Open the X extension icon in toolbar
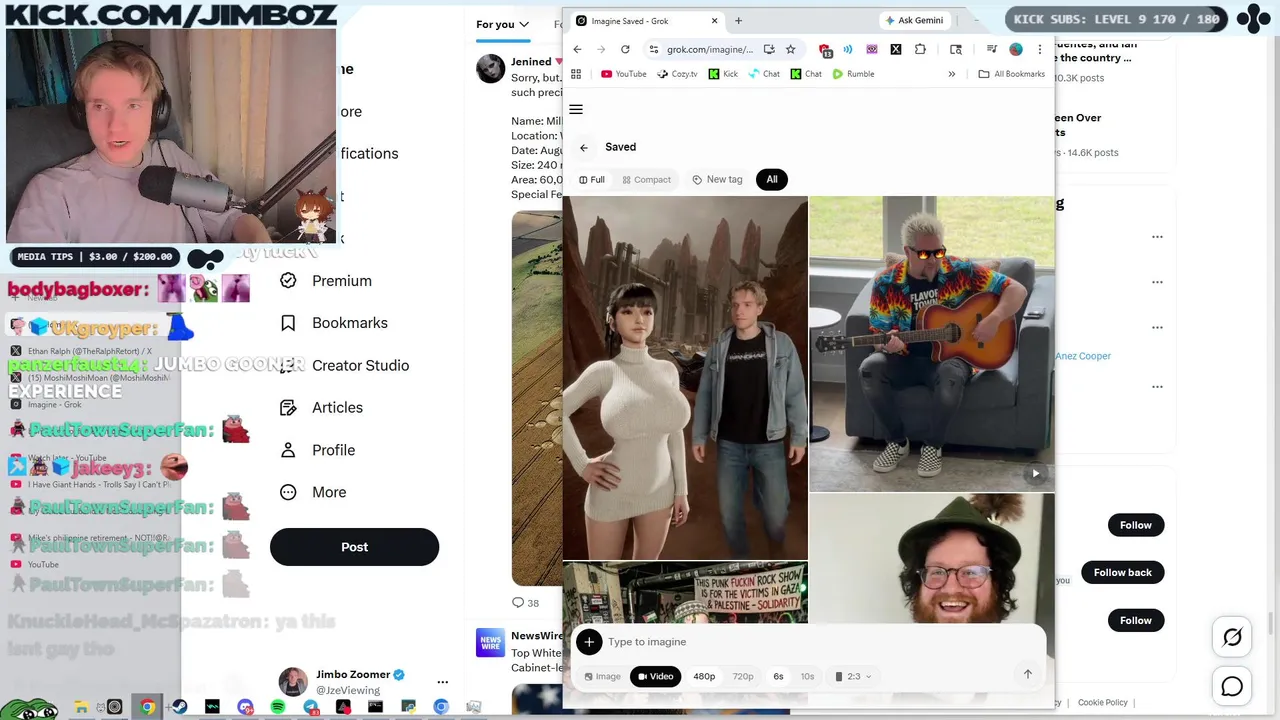Viewport: 1280px width, 720px height. 896,49
